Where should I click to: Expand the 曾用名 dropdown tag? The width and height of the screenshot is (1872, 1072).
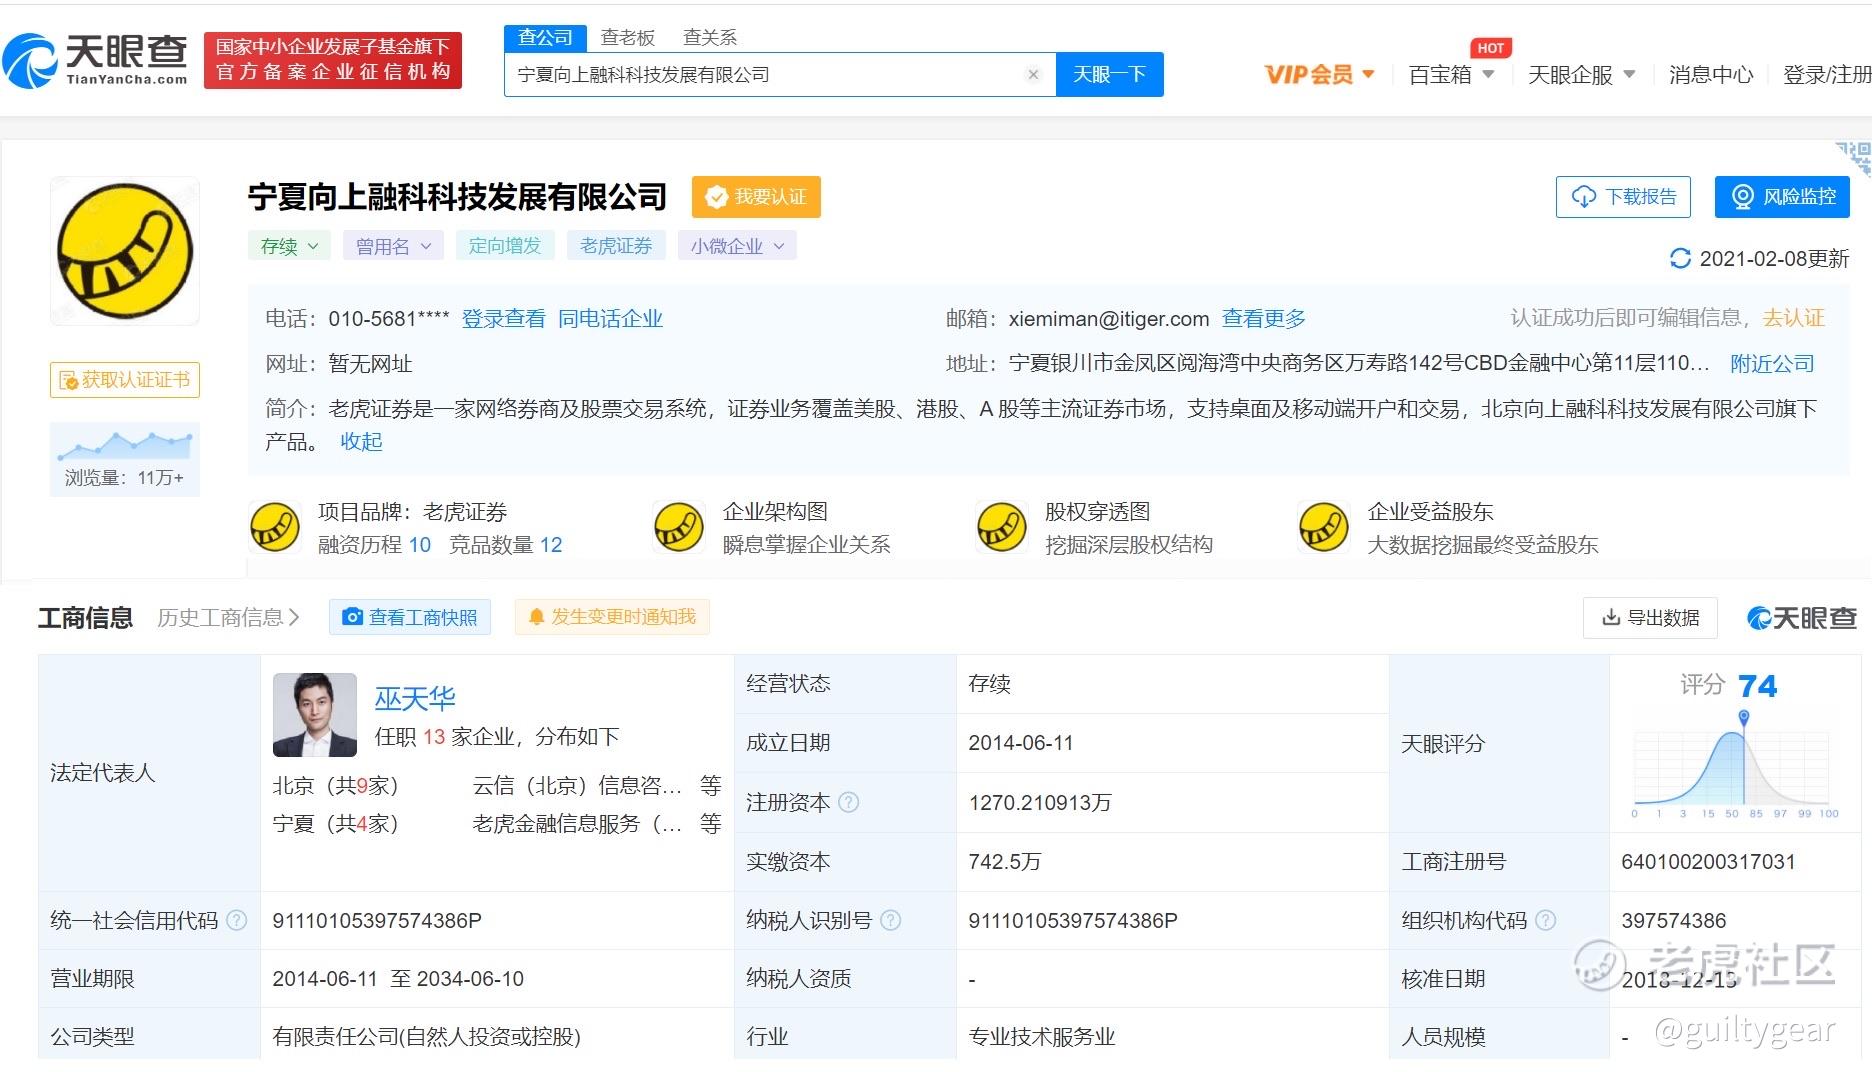[393, 246]
